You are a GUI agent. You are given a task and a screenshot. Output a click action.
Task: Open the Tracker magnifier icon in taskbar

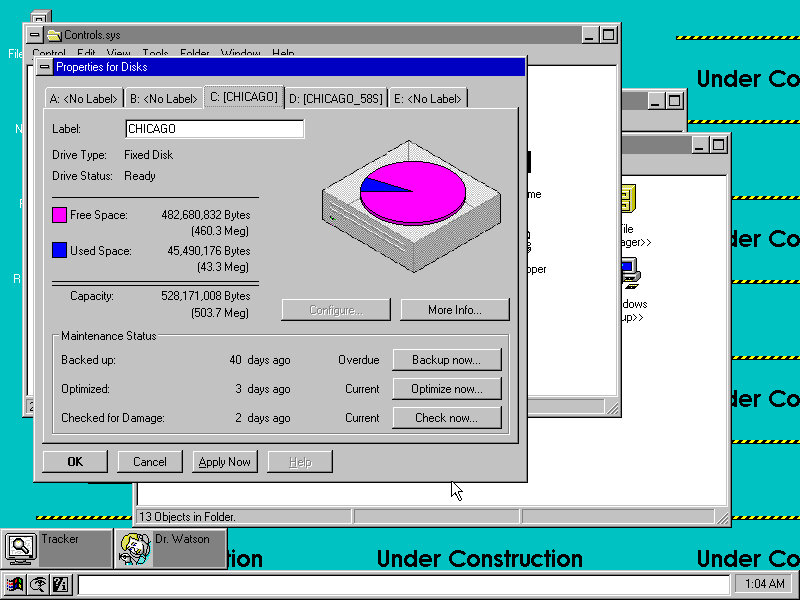(x=20, y=547)
